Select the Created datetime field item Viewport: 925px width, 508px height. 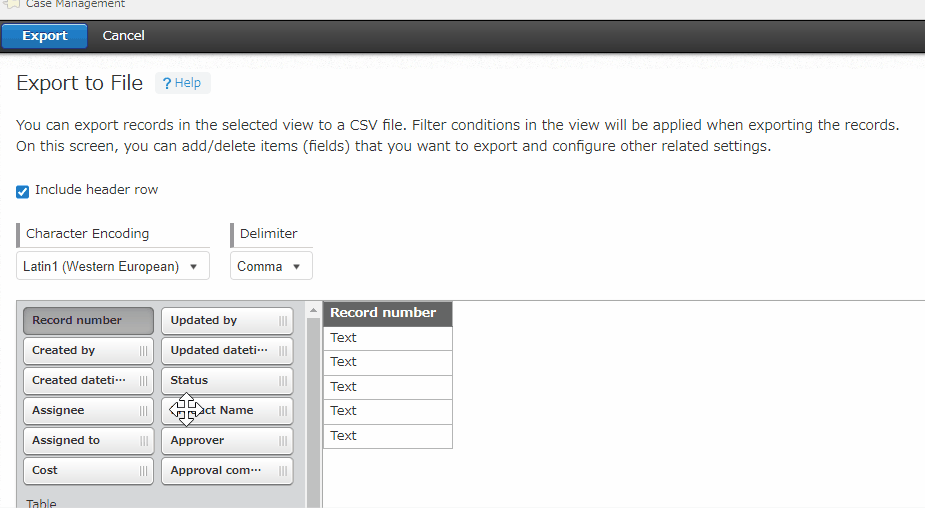(x=80, y=381)
